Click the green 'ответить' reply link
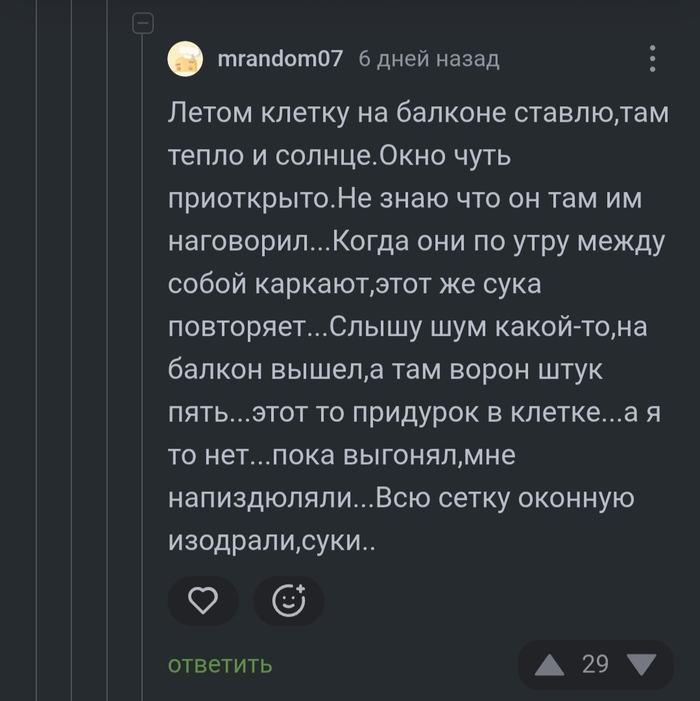This screenshot has height=701, width=700. (x=219, y=664)
